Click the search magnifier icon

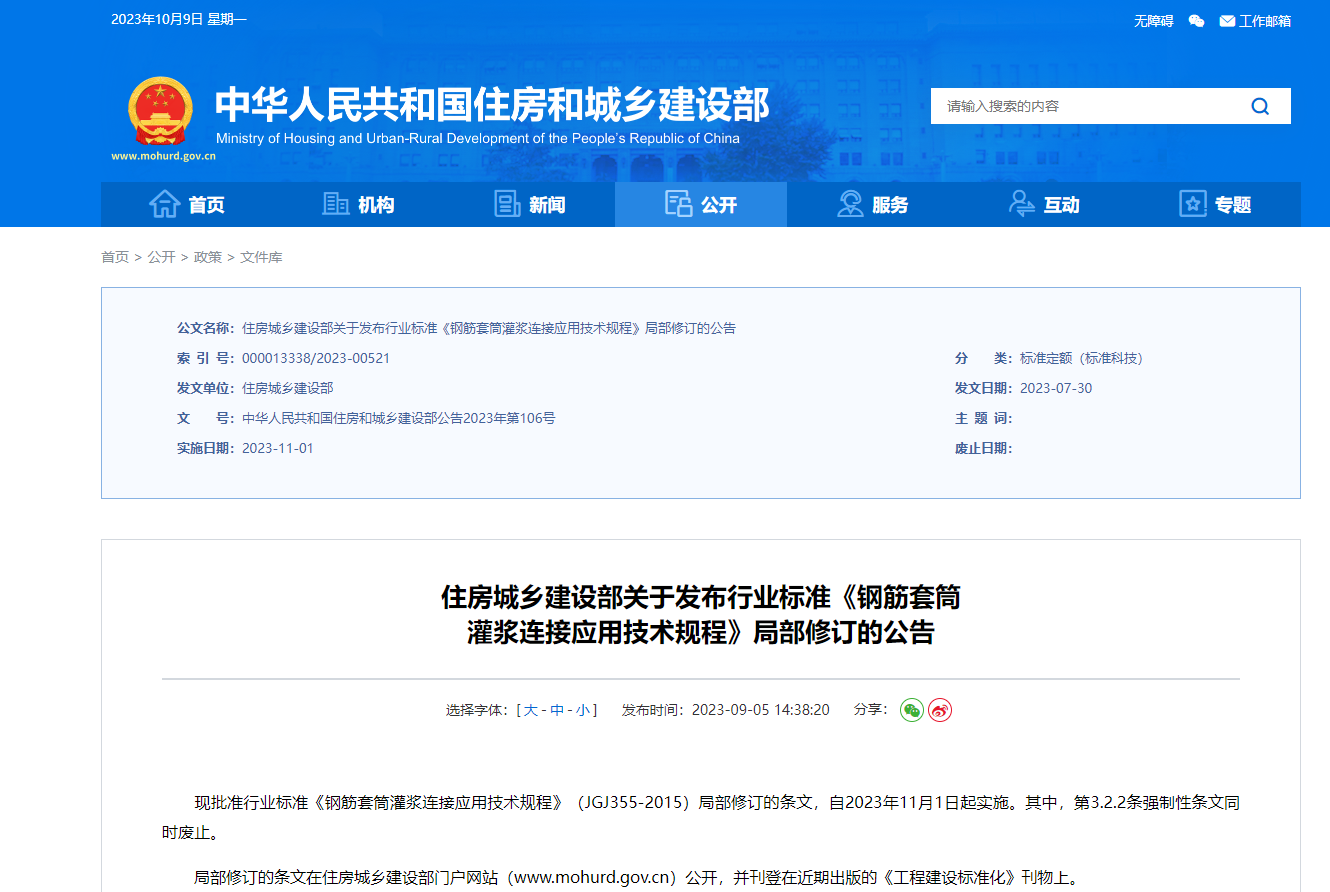pos(1259,105)
